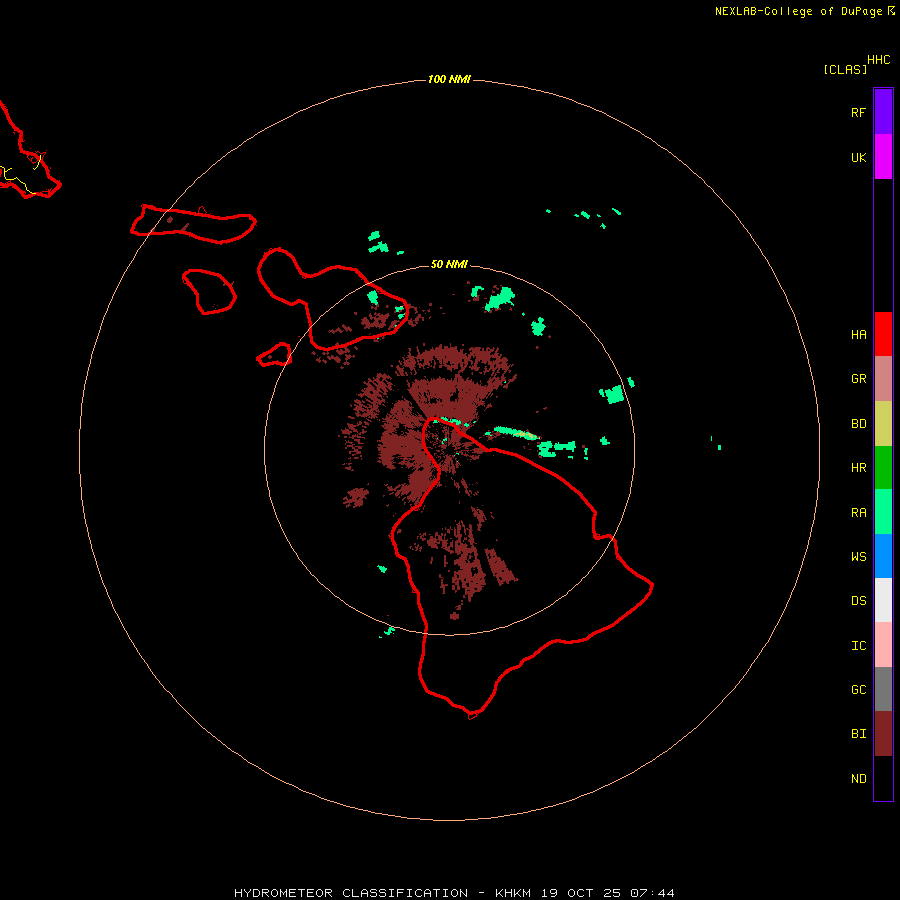The height and width of the screenshot is (900, 900).
Task: Click the GC legend label
Action: 858,690
